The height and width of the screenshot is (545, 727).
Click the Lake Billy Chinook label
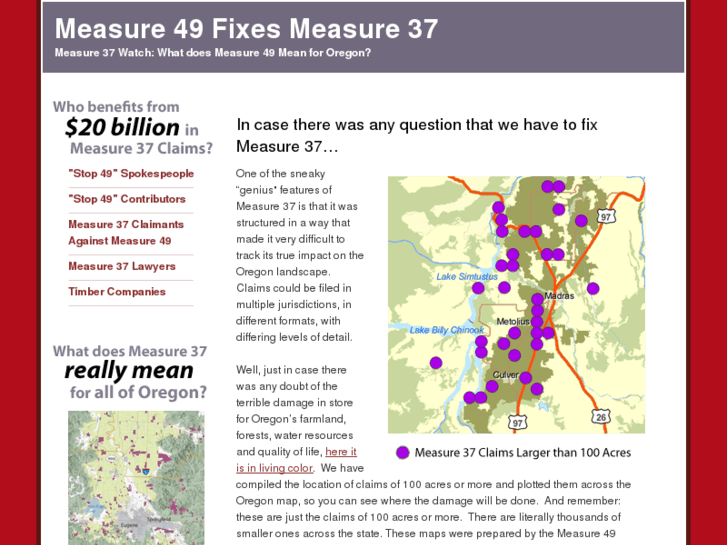pos(447,330)
